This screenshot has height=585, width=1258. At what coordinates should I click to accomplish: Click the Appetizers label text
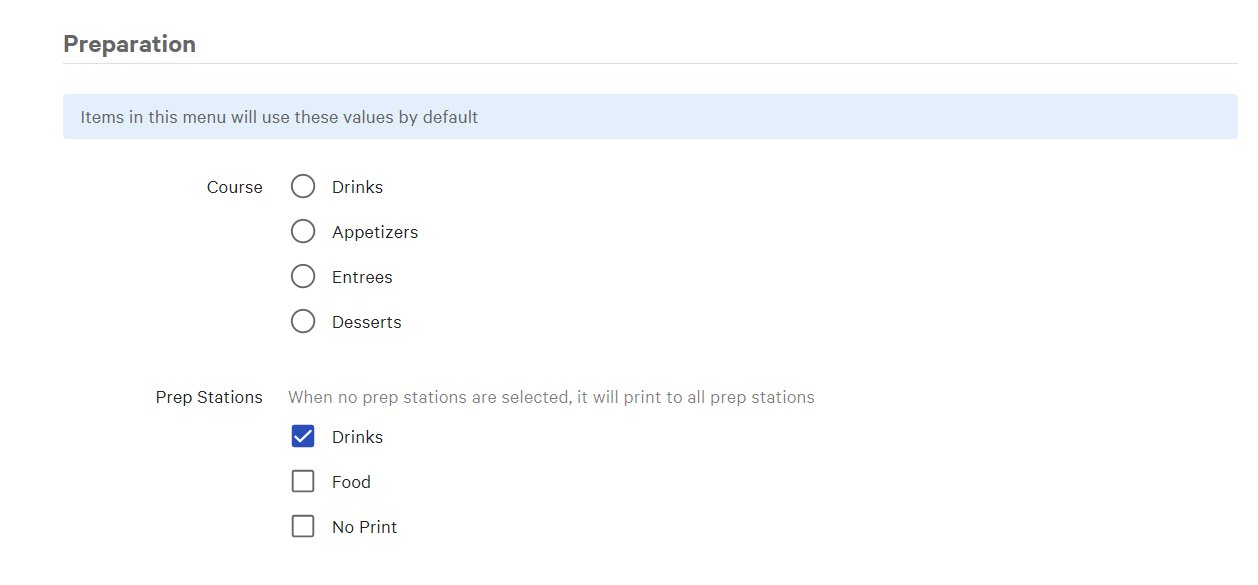pyautogui.click(x=375, y=231)
